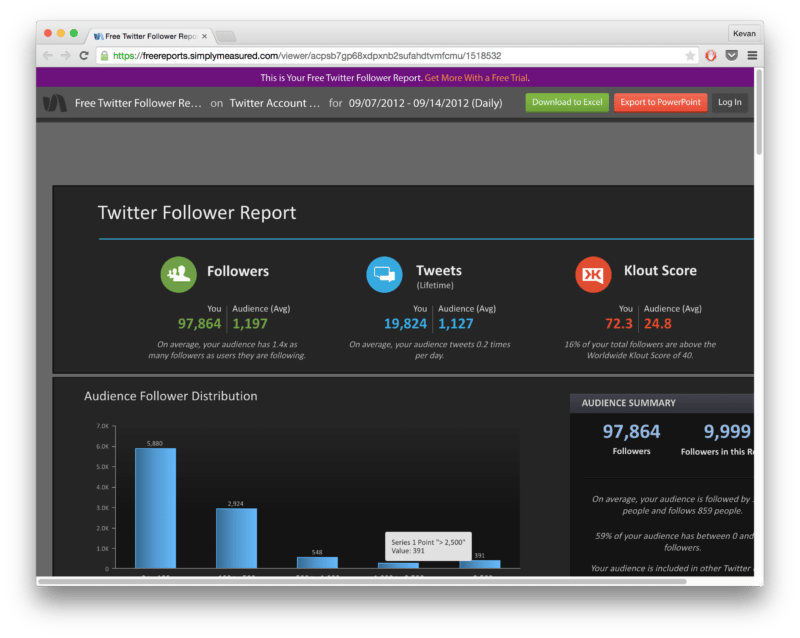Click the browser back arrow
Screen dimensions: 800x638
48,56
